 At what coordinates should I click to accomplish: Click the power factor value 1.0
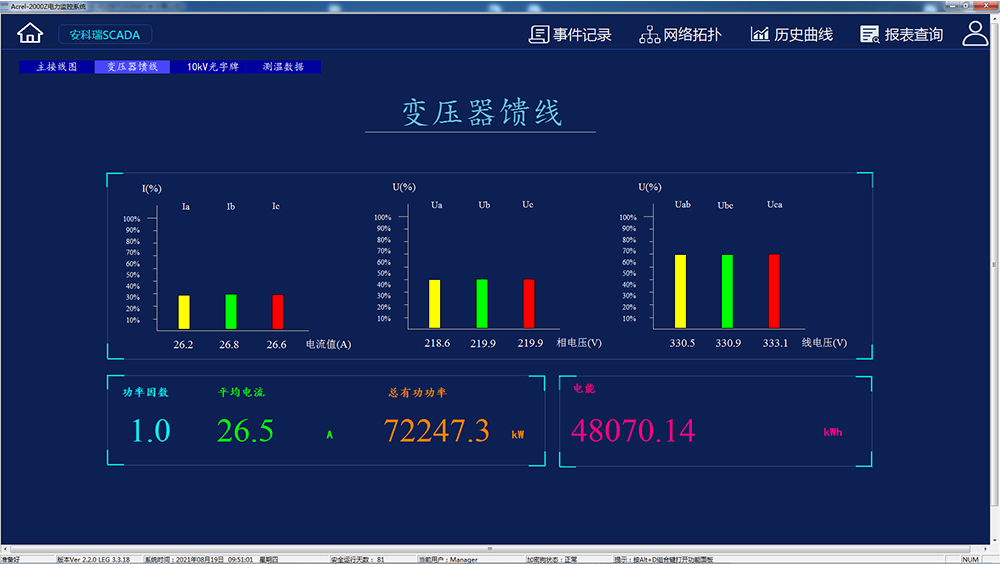point(151,431)
